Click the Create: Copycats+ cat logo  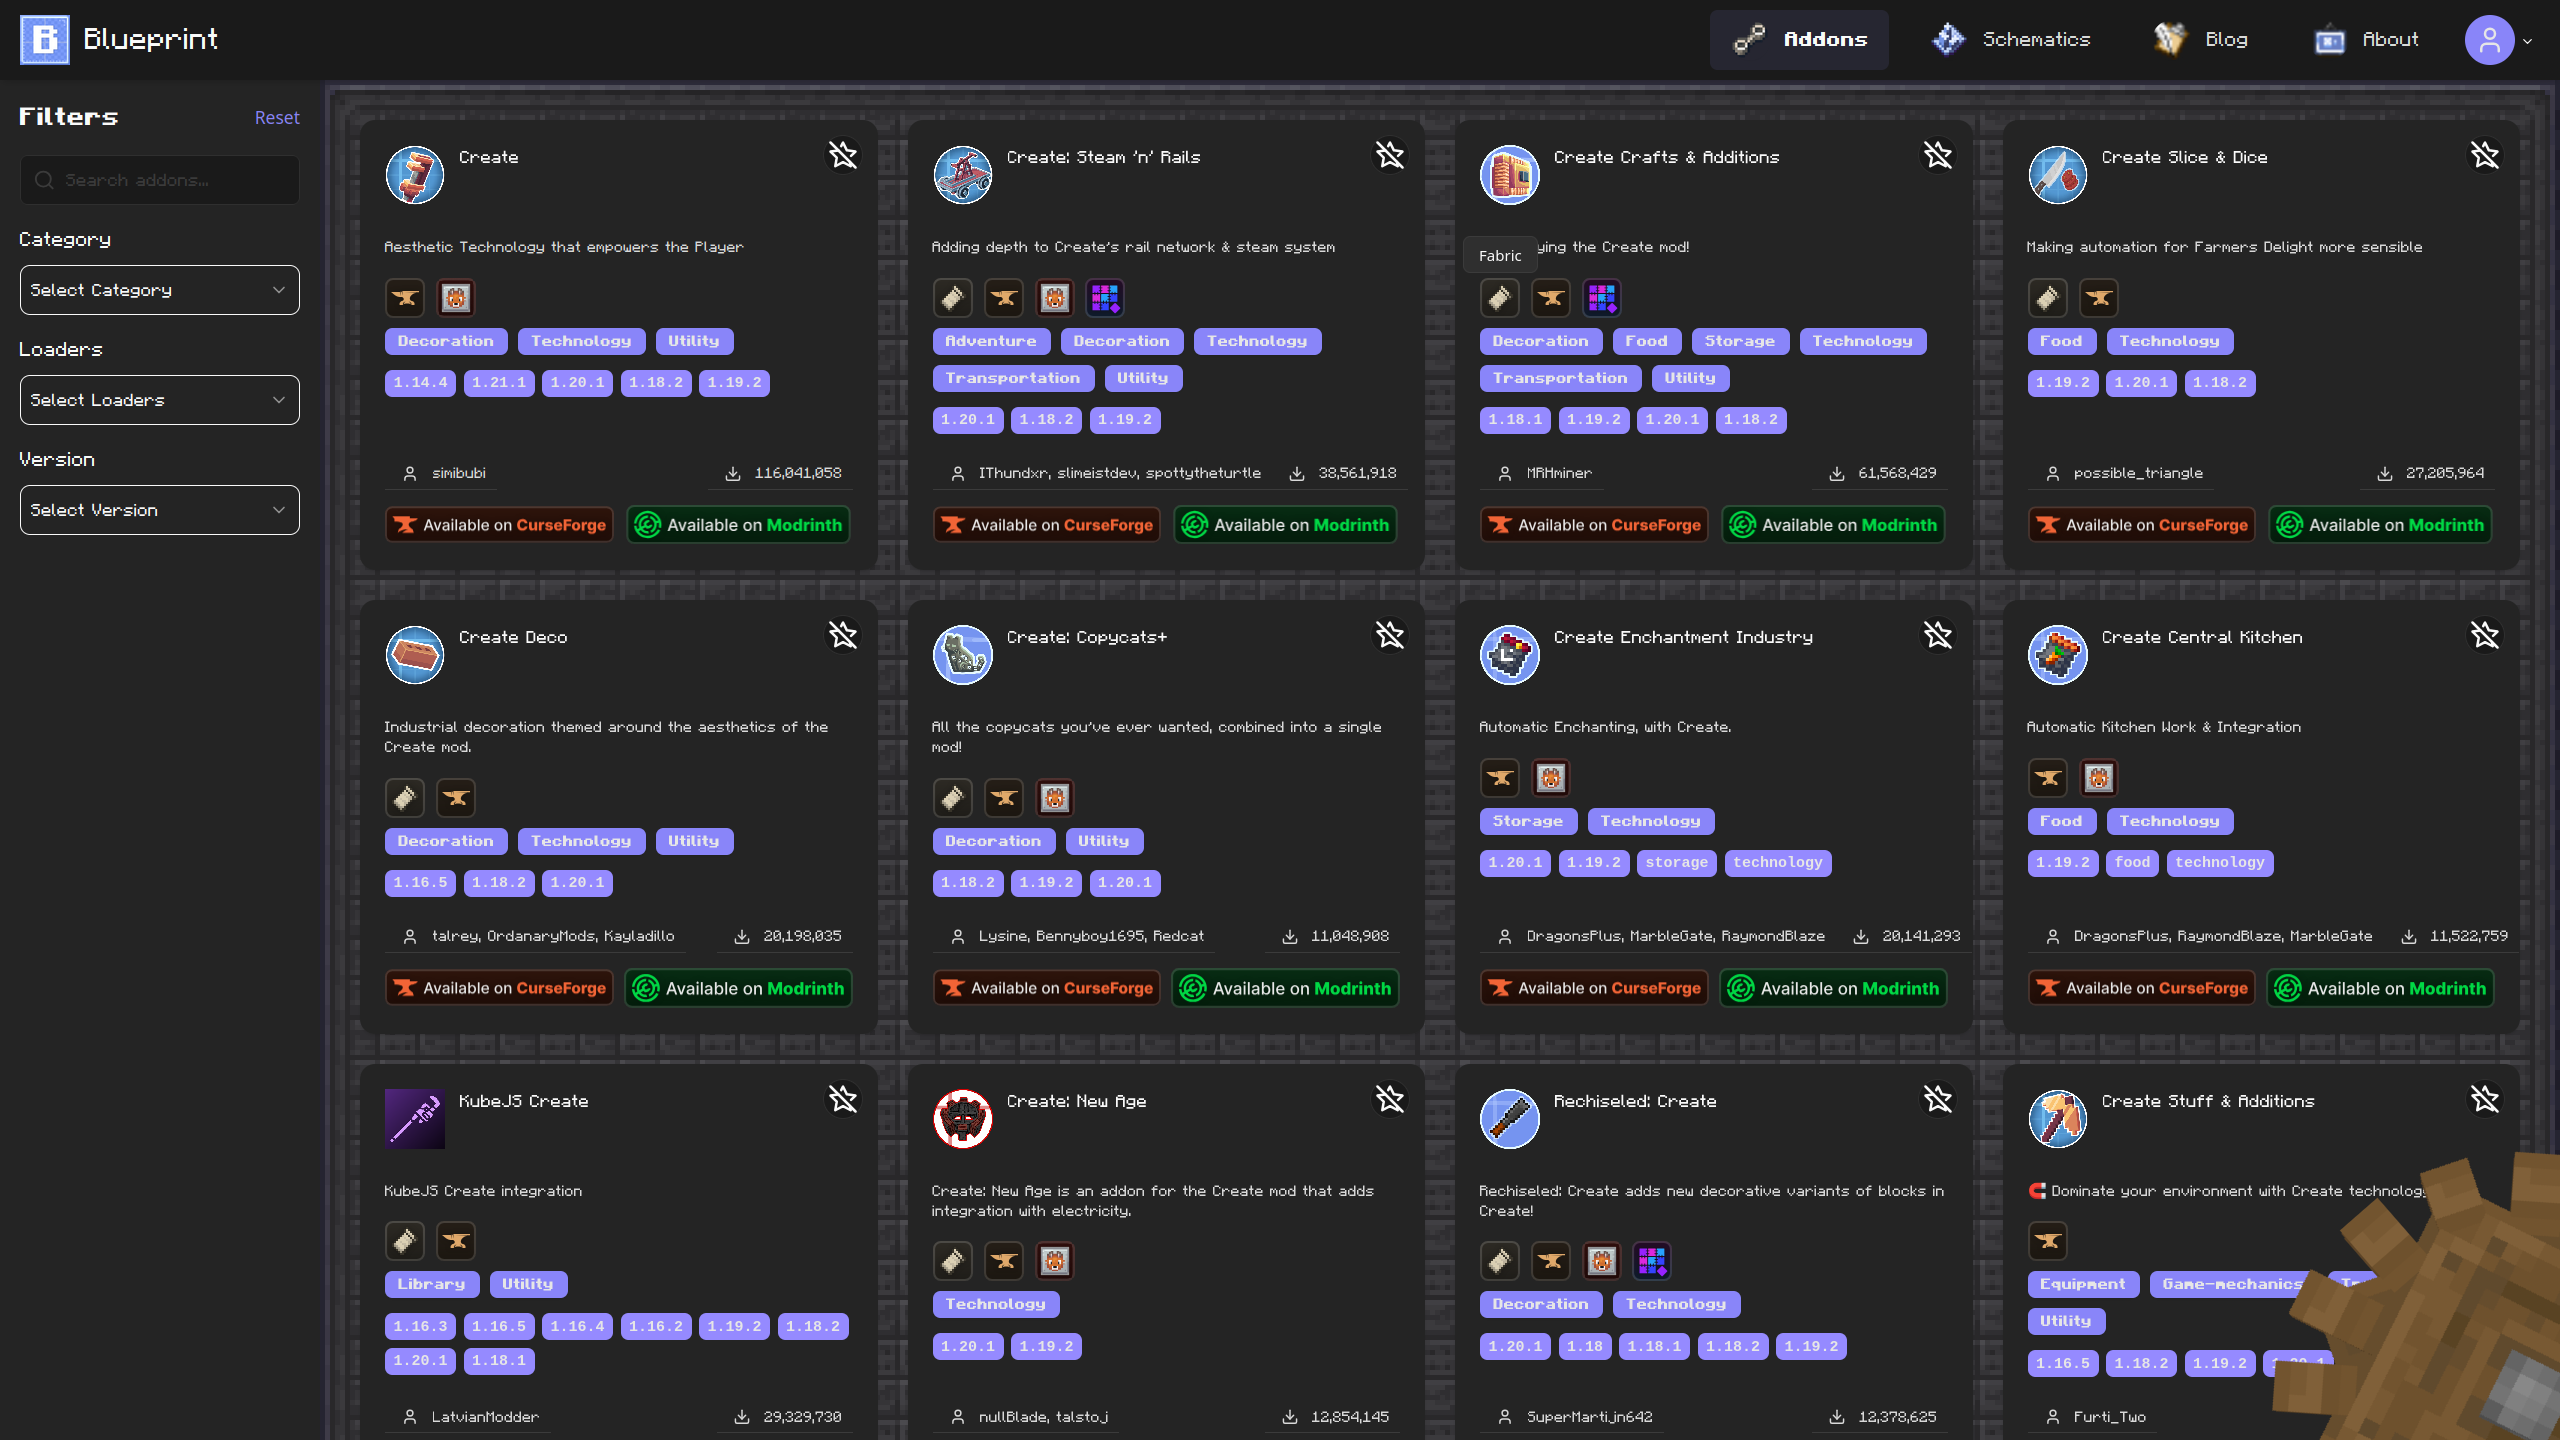963,655
